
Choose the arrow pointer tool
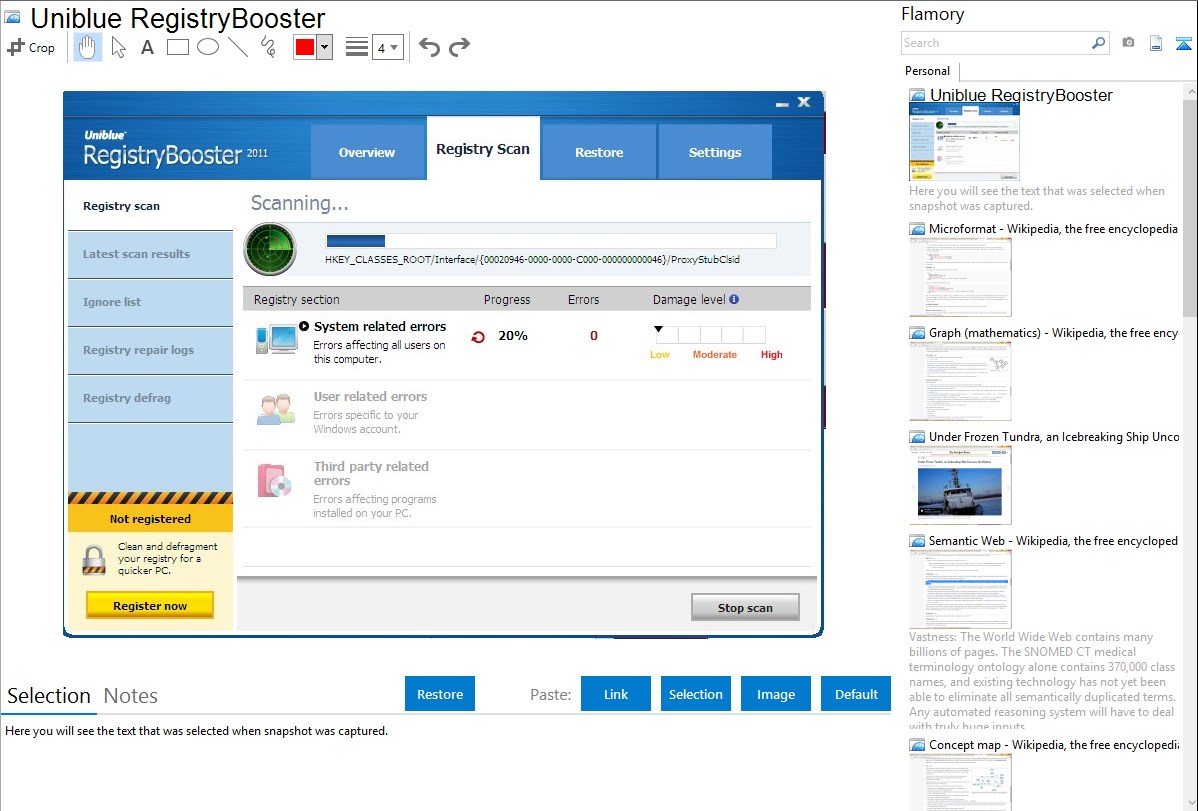pyautogui.click(x=118, y=47)
